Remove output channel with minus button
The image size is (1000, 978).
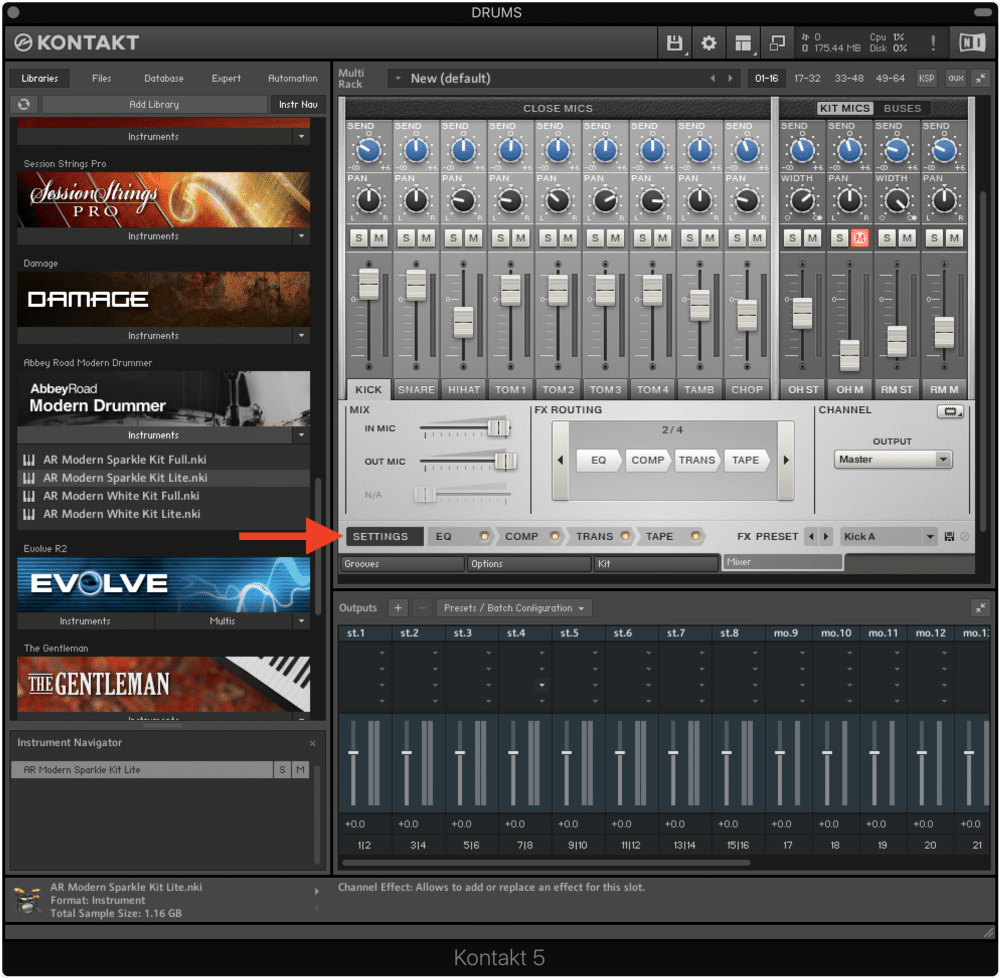422,608
